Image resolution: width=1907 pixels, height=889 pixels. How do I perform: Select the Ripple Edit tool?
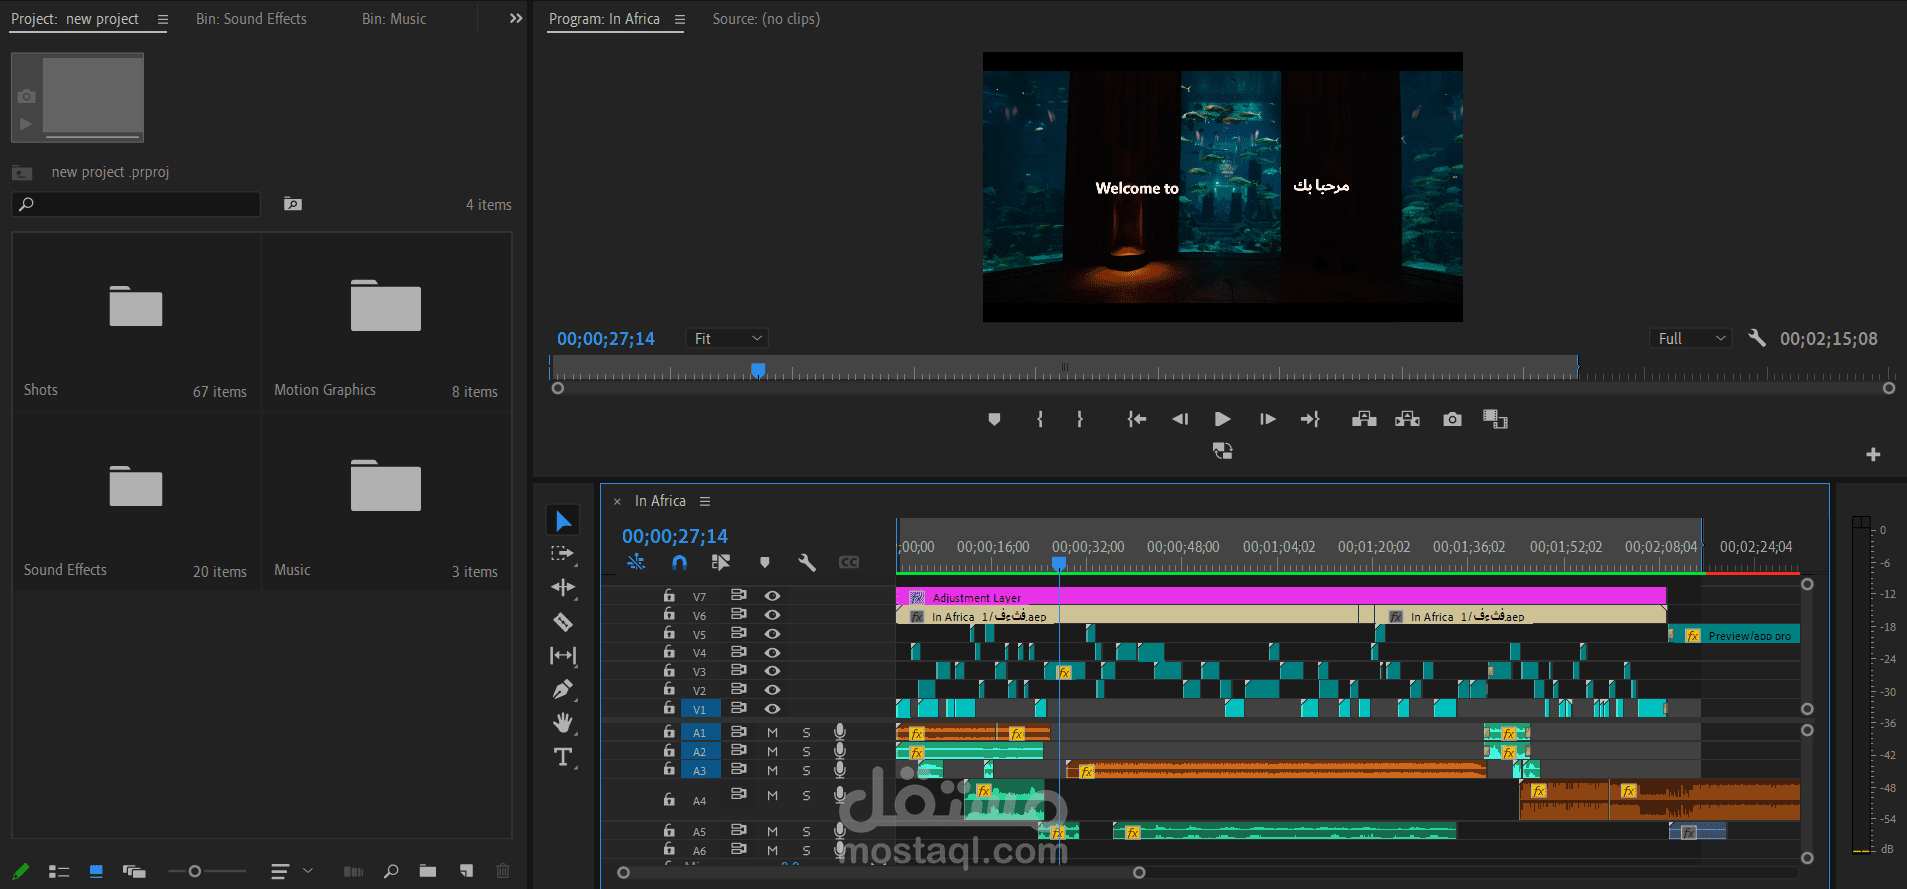pos(563,587)
